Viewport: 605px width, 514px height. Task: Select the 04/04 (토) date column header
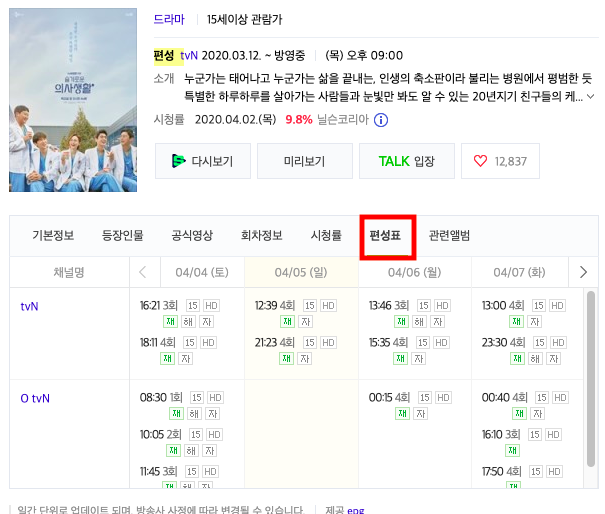pyautogui.click(x=202, y=272)
